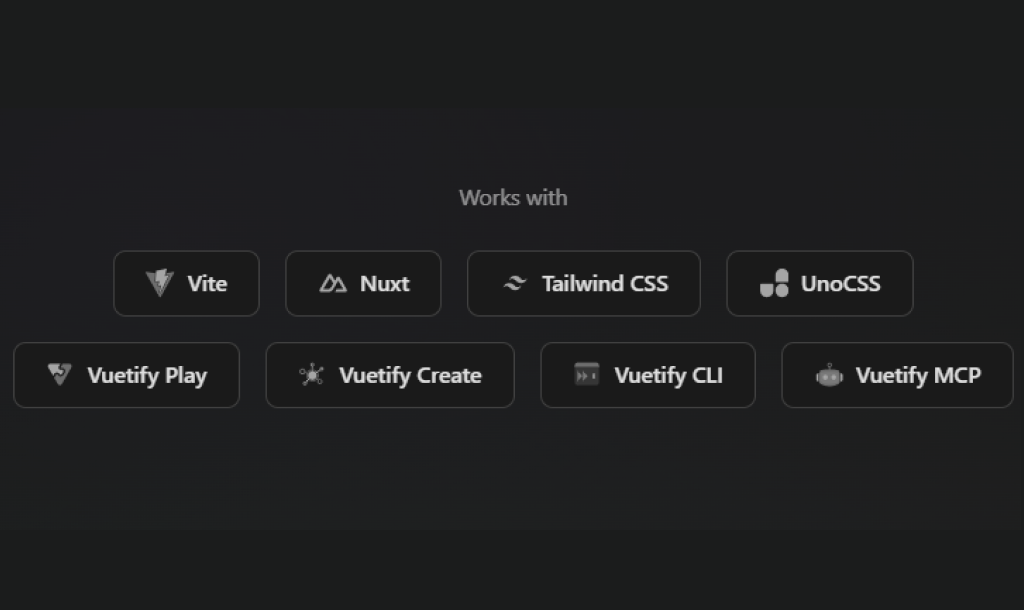The width and height of the screenshot is (1024, 610).
Task: Select the Vuetify MCP label
Action: (918, 376)
